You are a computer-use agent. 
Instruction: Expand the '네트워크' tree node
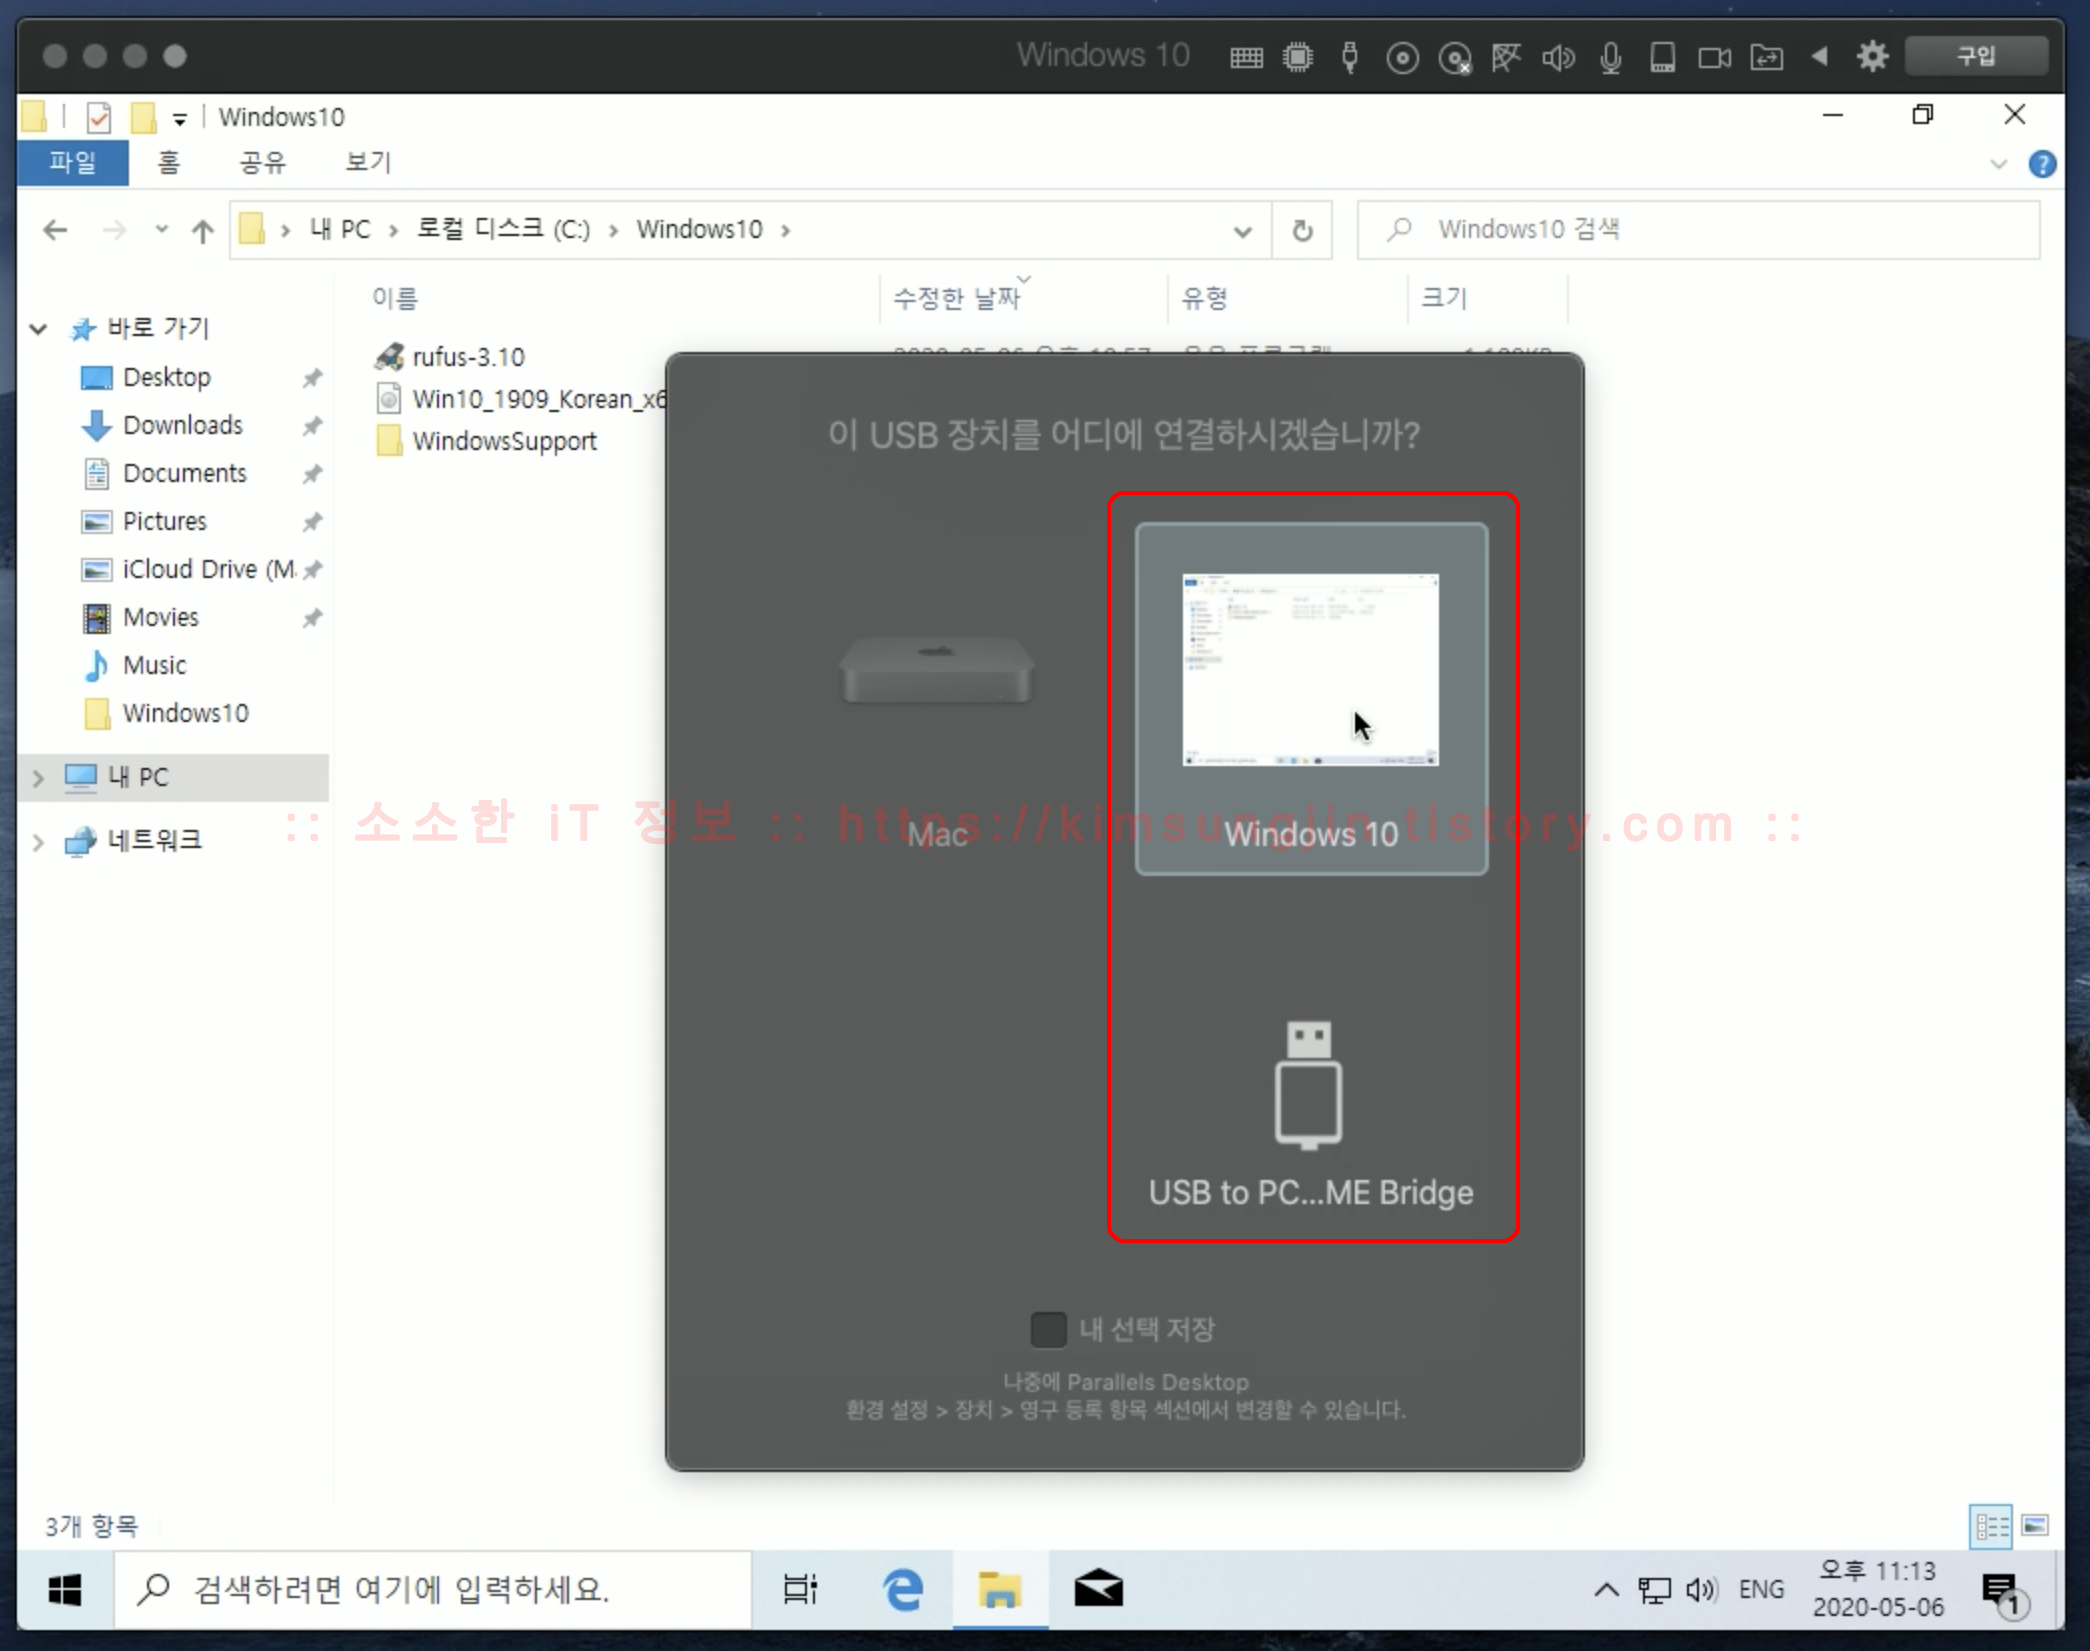pos(38,841)
